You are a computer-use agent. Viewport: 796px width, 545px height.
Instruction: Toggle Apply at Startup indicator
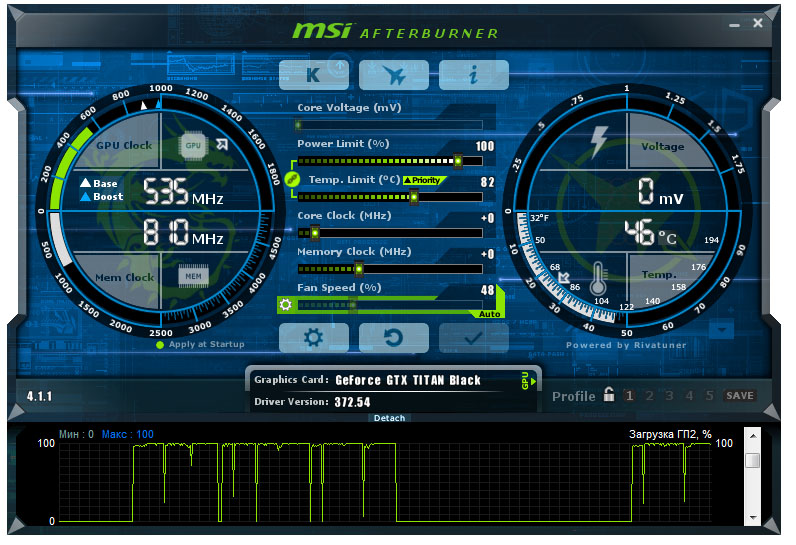(160, 345)
